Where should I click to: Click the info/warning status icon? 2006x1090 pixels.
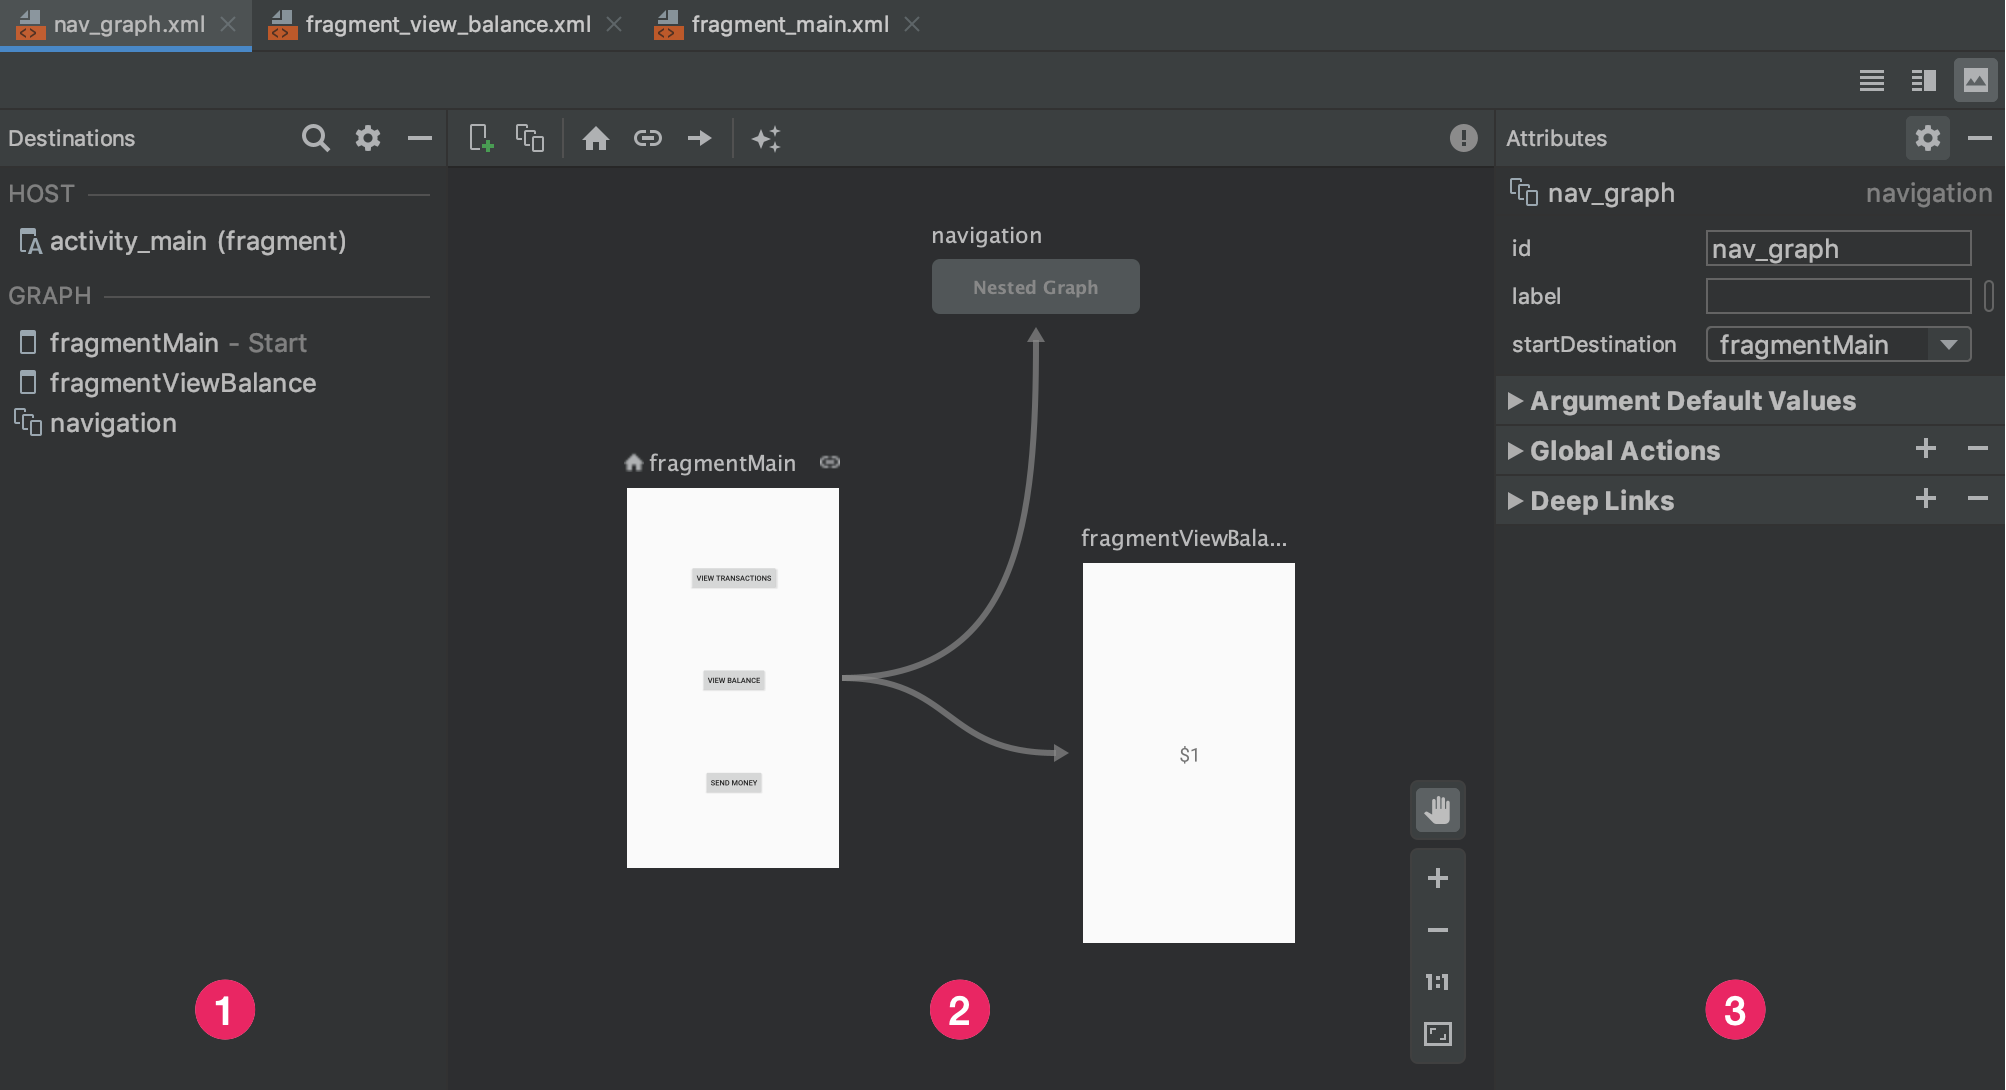(x=1464, y=137)
